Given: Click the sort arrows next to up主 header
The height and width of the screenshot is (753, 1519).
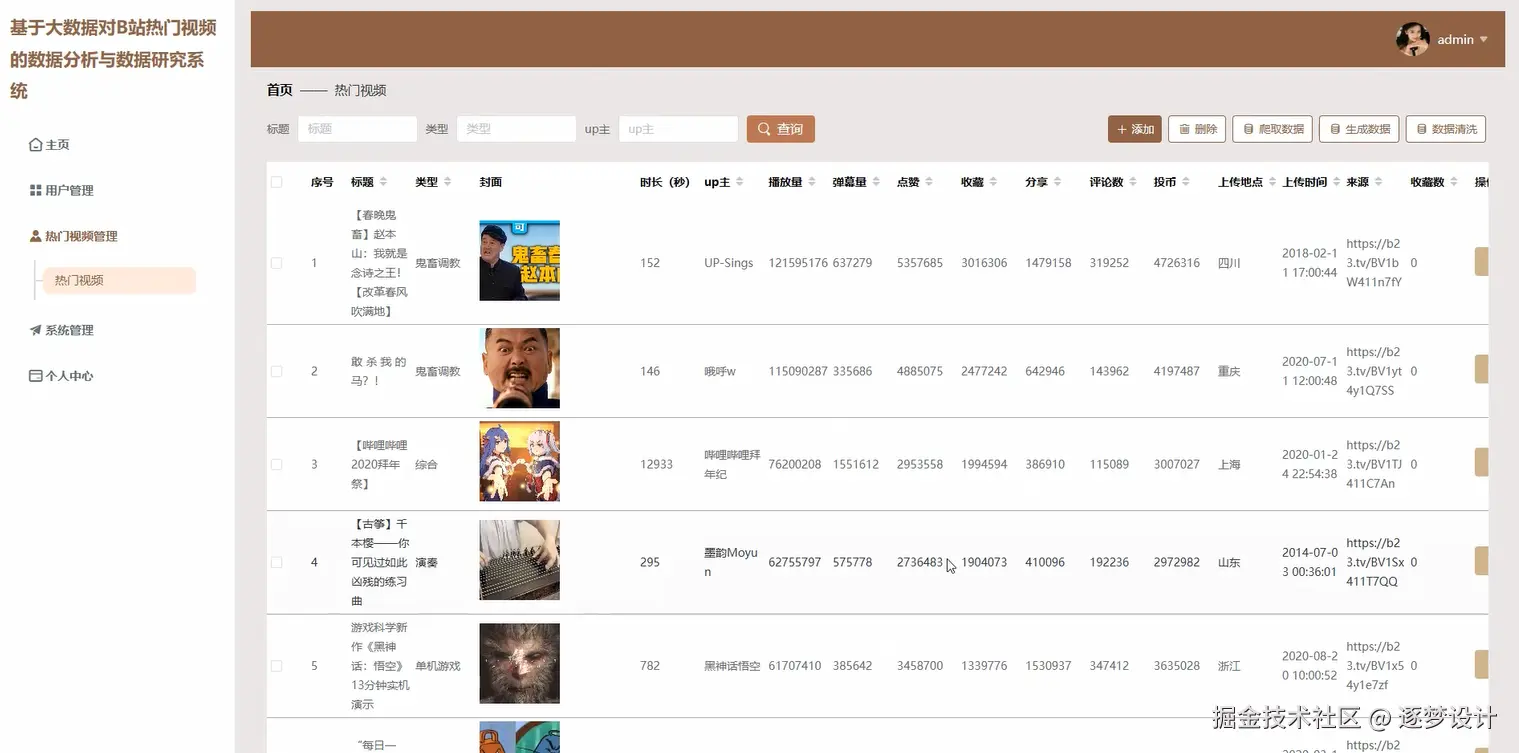Looking at the screenshot, I should click(740, 182).
